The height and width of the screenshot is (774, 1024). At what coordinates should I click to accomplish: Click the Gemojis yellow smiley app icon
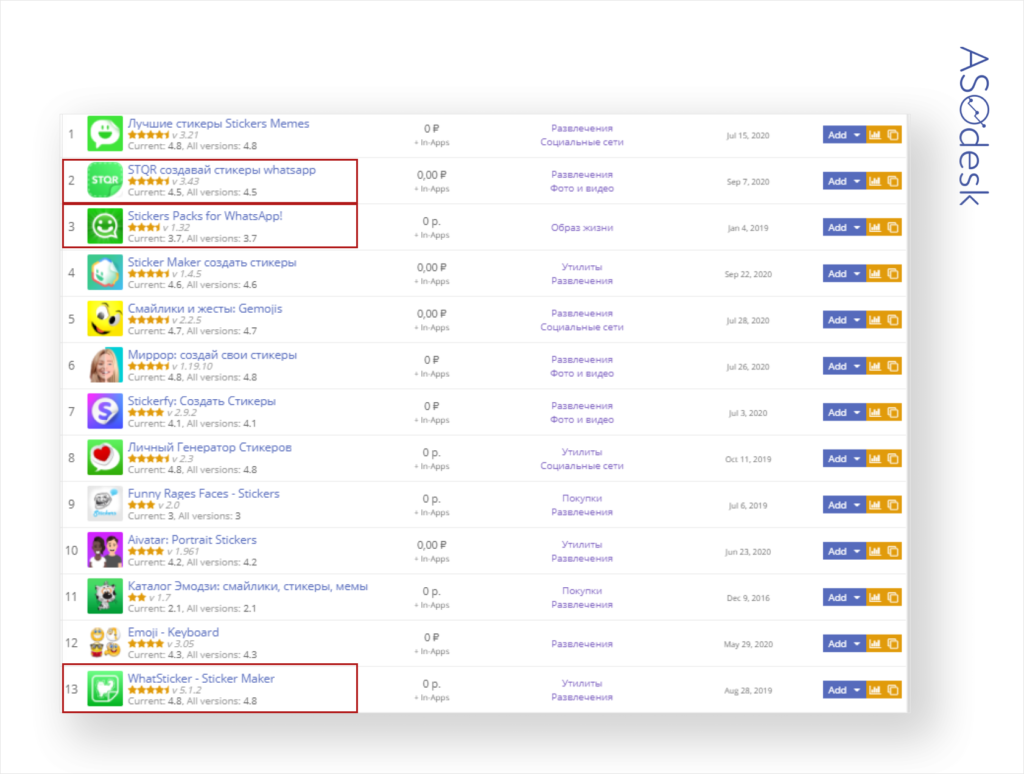104,319
